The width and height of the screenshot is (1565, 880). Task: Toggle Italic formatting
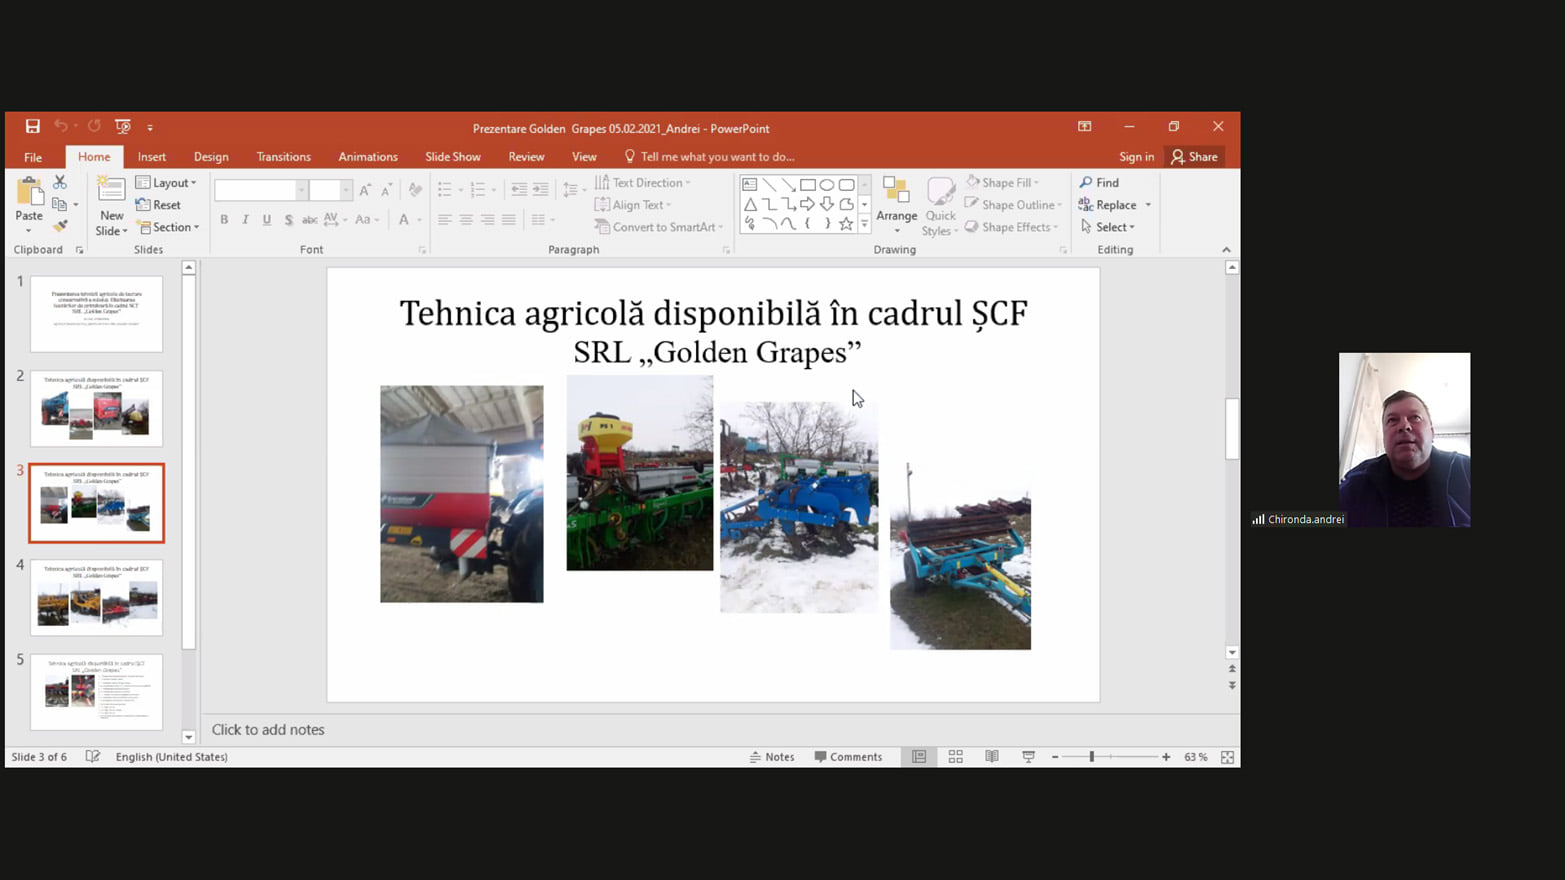[245, 220]
